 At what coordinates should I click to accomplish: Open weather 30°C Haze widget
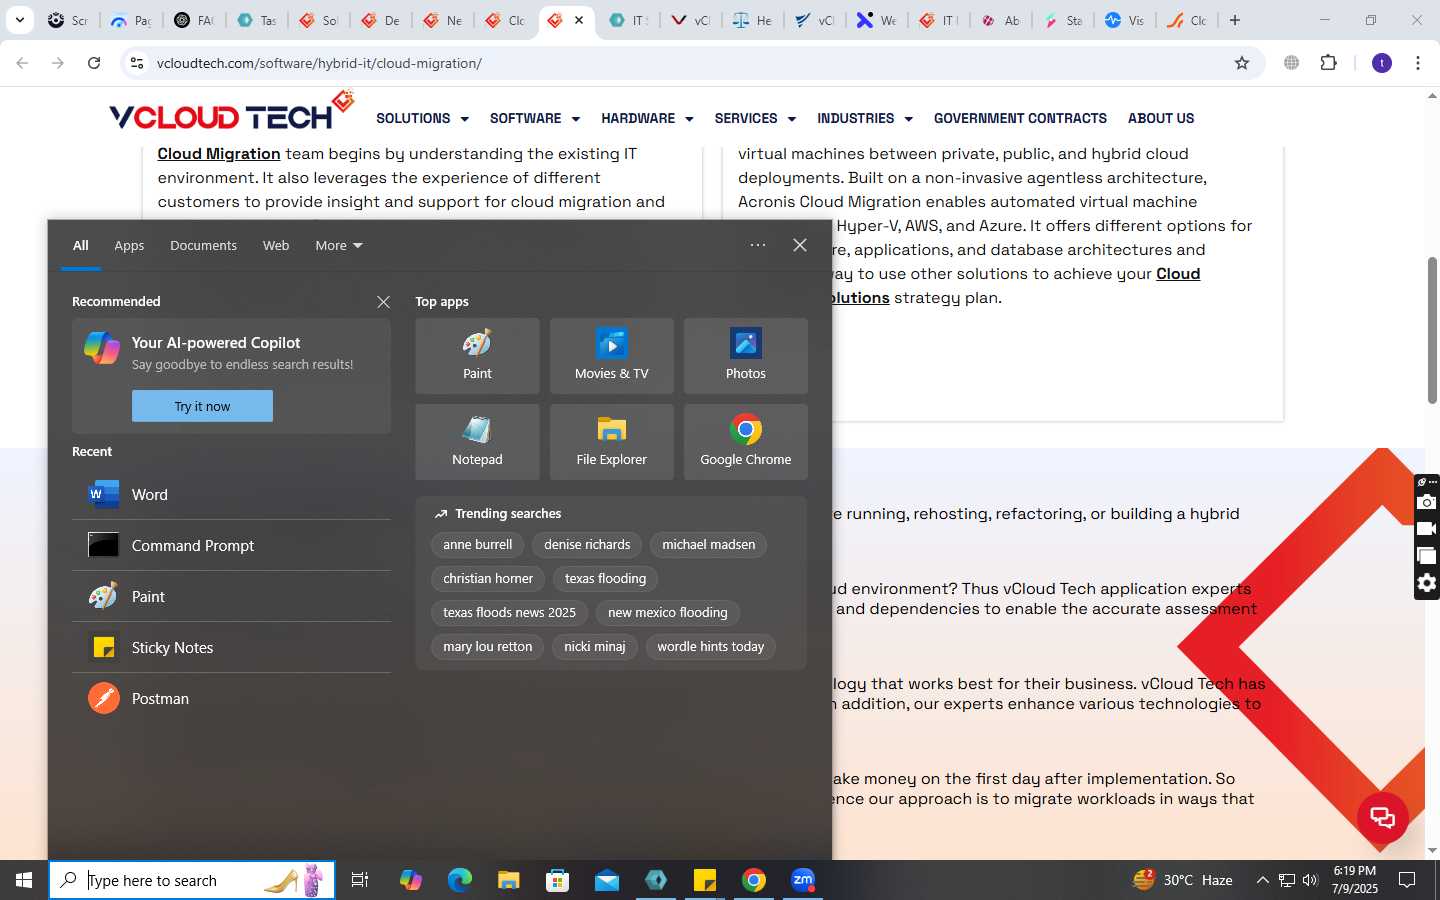click(1182, 880)
